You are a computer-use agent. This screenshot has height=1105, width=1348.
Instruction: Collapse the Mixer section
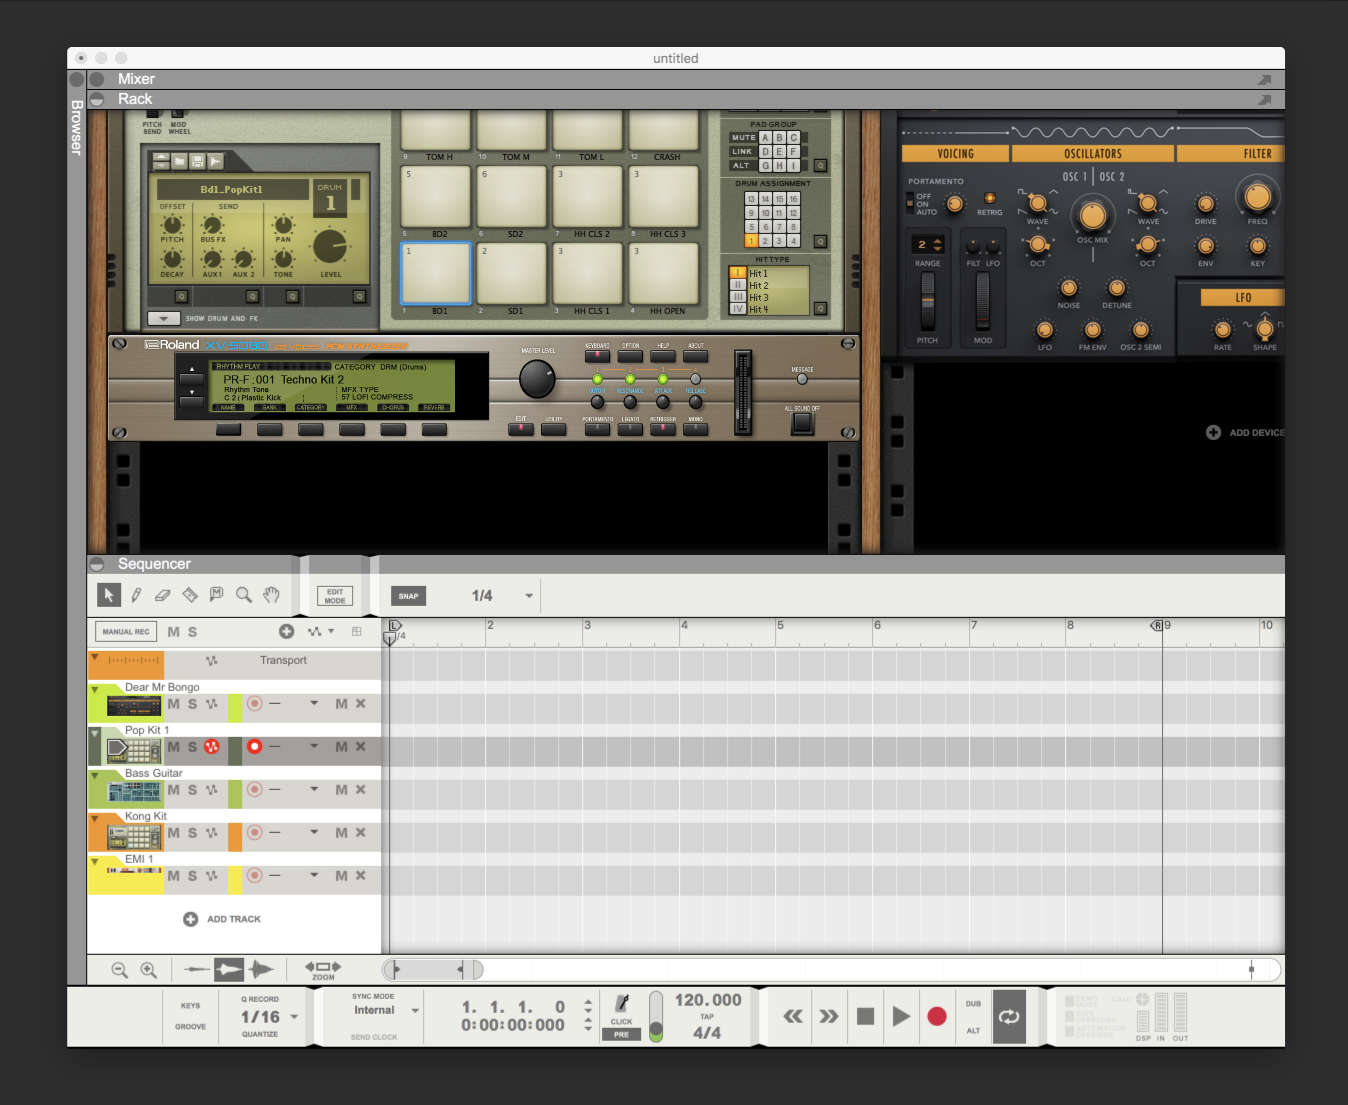point(97,79)
